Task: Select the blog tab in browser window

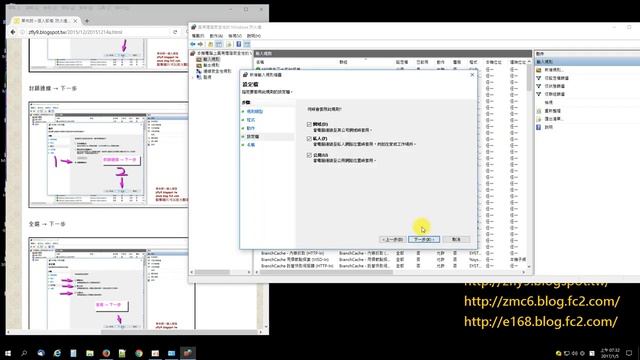Action: point(45,20)
